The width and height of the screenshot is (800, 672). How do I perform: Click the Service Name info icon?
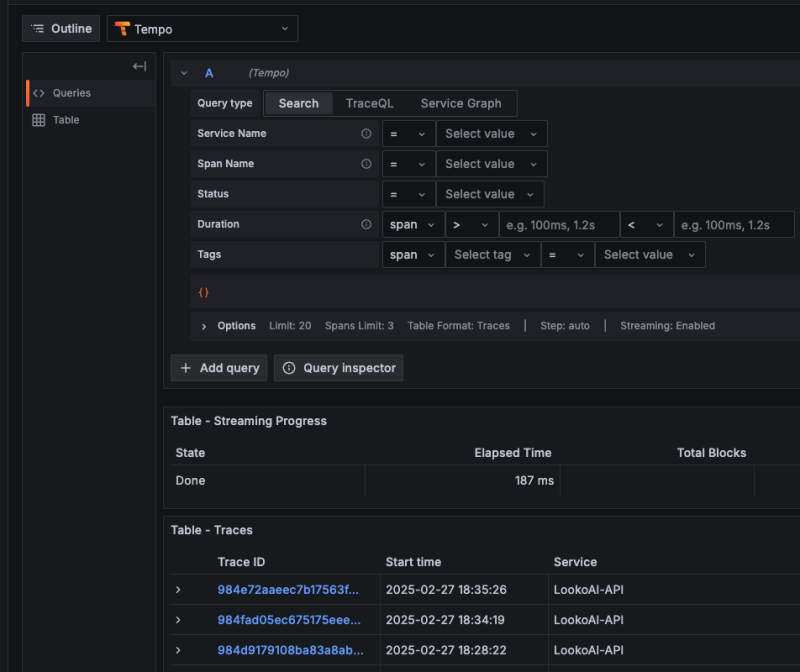coord(366,134)
